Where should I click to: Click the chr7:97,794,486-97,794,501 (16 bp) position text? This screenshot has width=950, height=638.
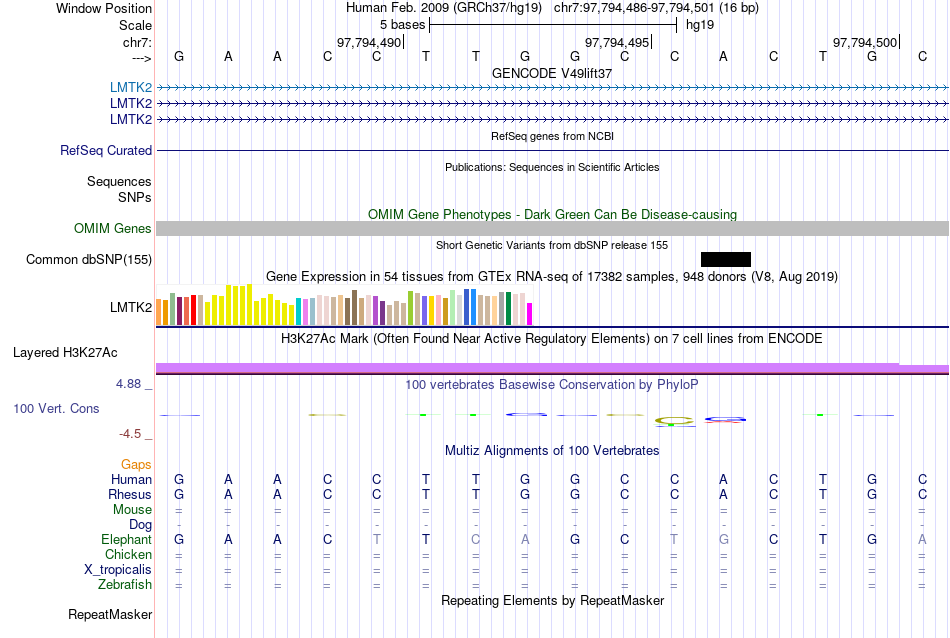click(656, 8)
